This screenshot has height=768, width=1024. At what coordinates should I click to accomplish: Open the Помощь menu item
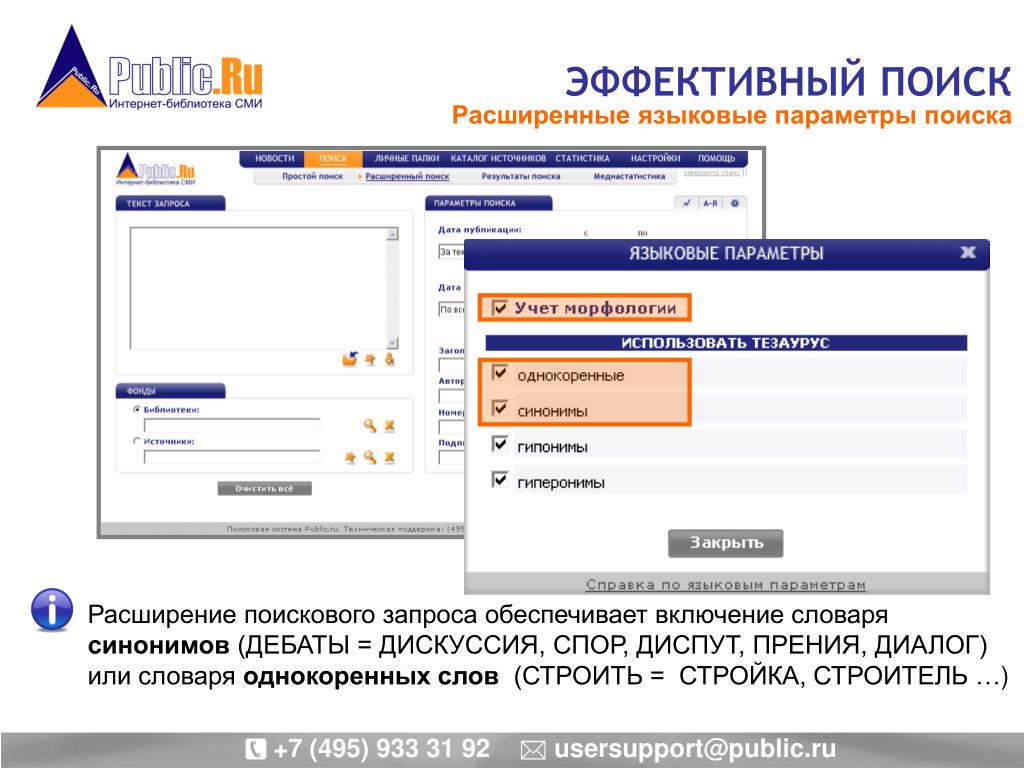(716, 159)
